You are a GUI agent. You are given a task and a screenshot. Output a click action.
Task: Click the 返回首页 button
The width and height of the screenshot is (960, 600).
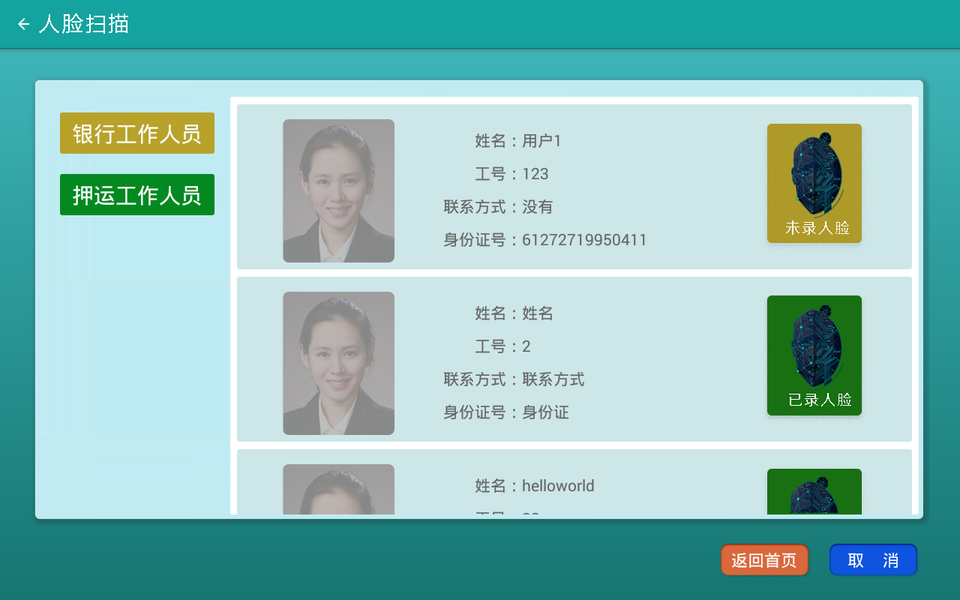(x=764, y=560)
